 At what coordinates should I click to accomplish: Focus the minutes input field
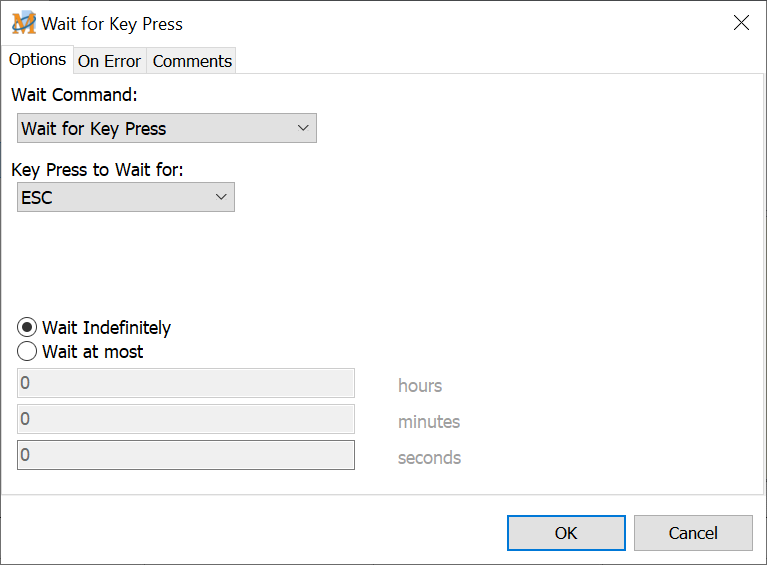[x=186, y=420]
